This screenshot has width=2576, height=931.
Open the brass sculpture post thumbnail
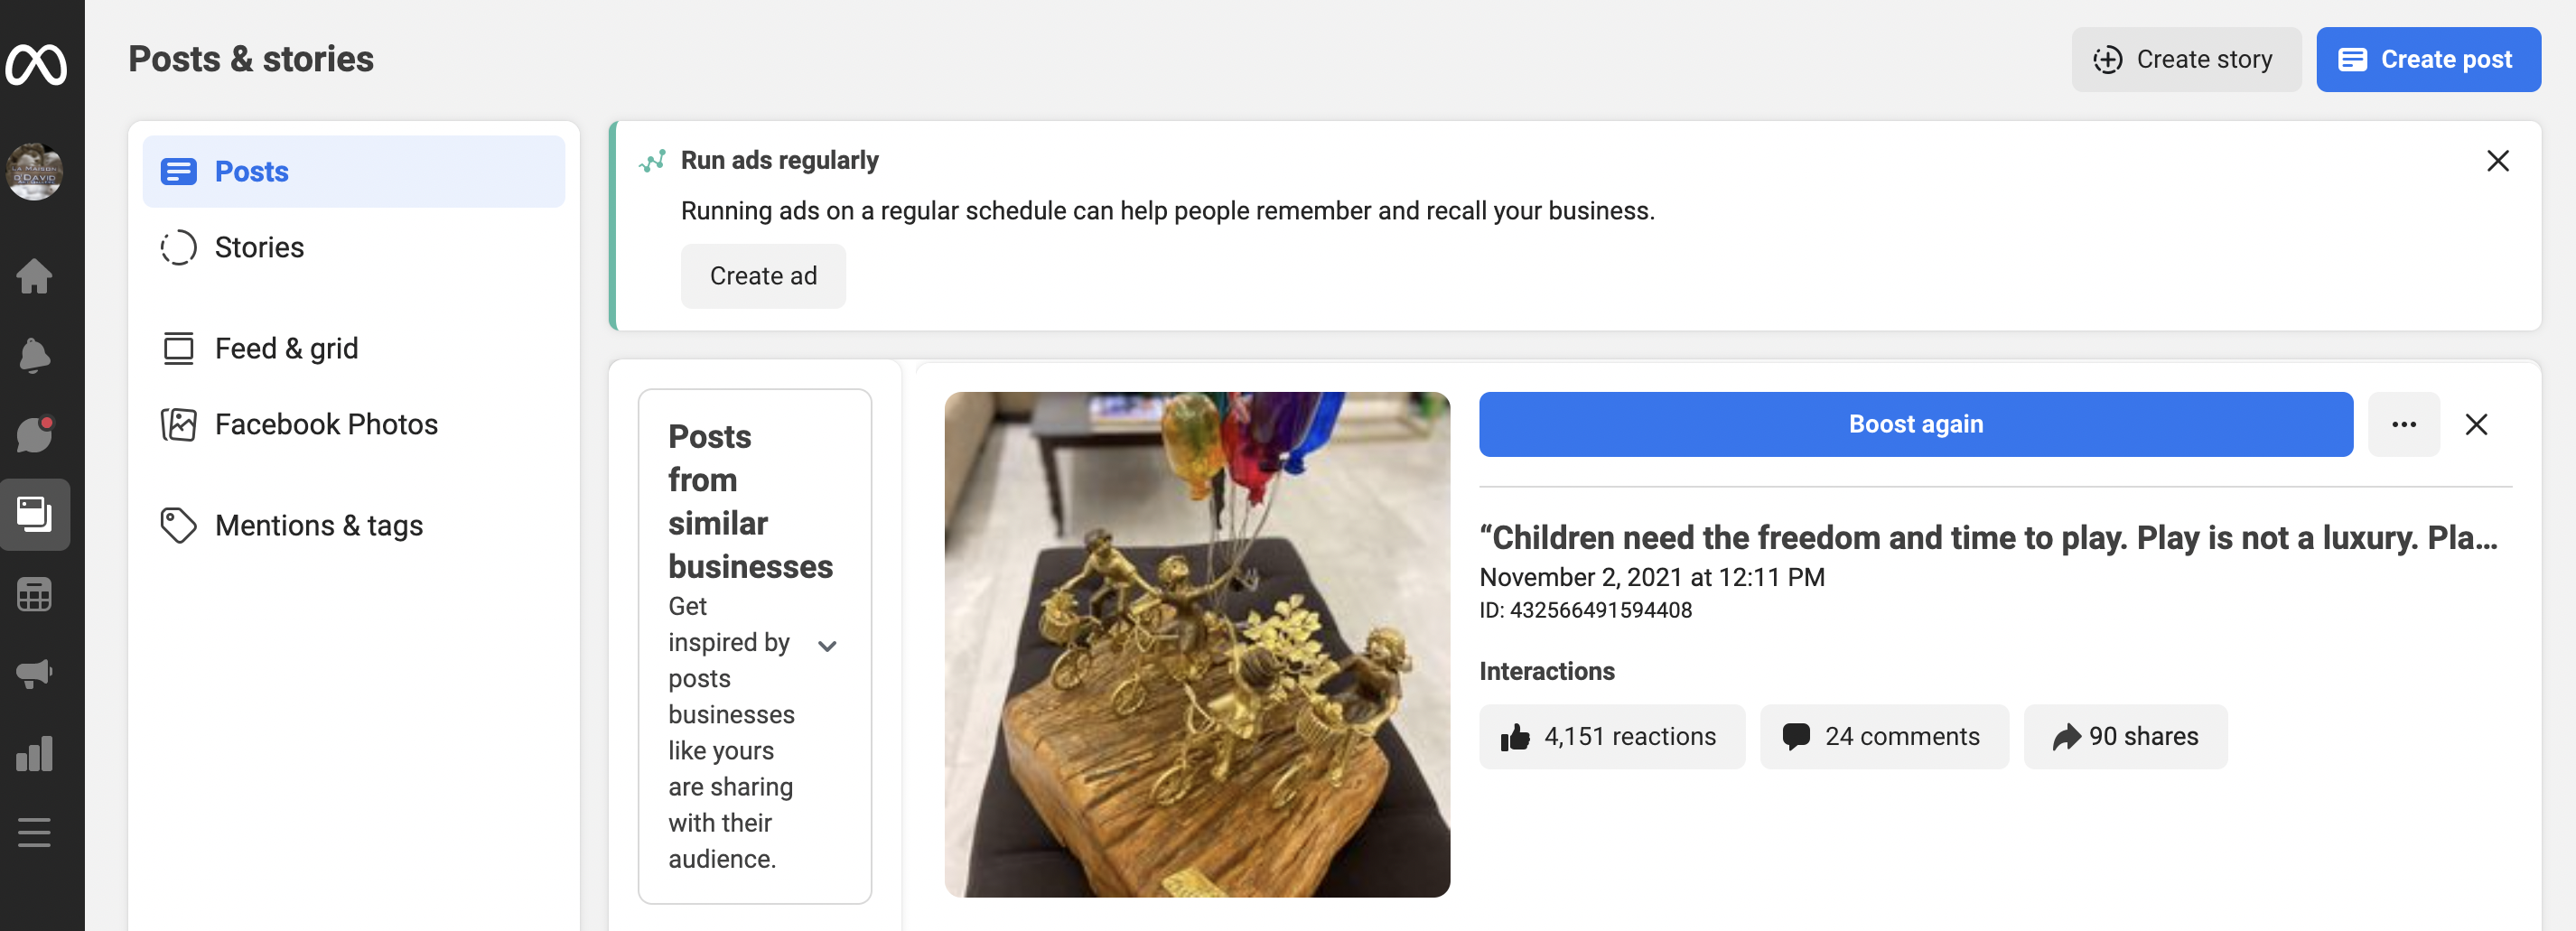click(x=1196, y=644)
